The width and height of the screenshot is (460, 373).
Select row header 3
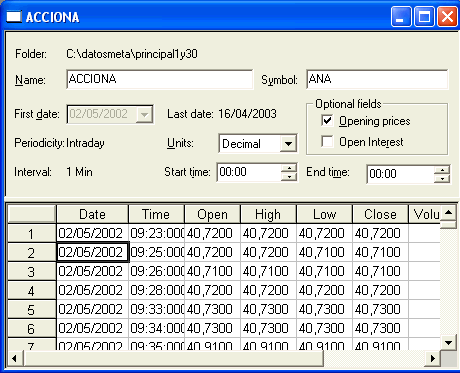[x=31, y=272]
